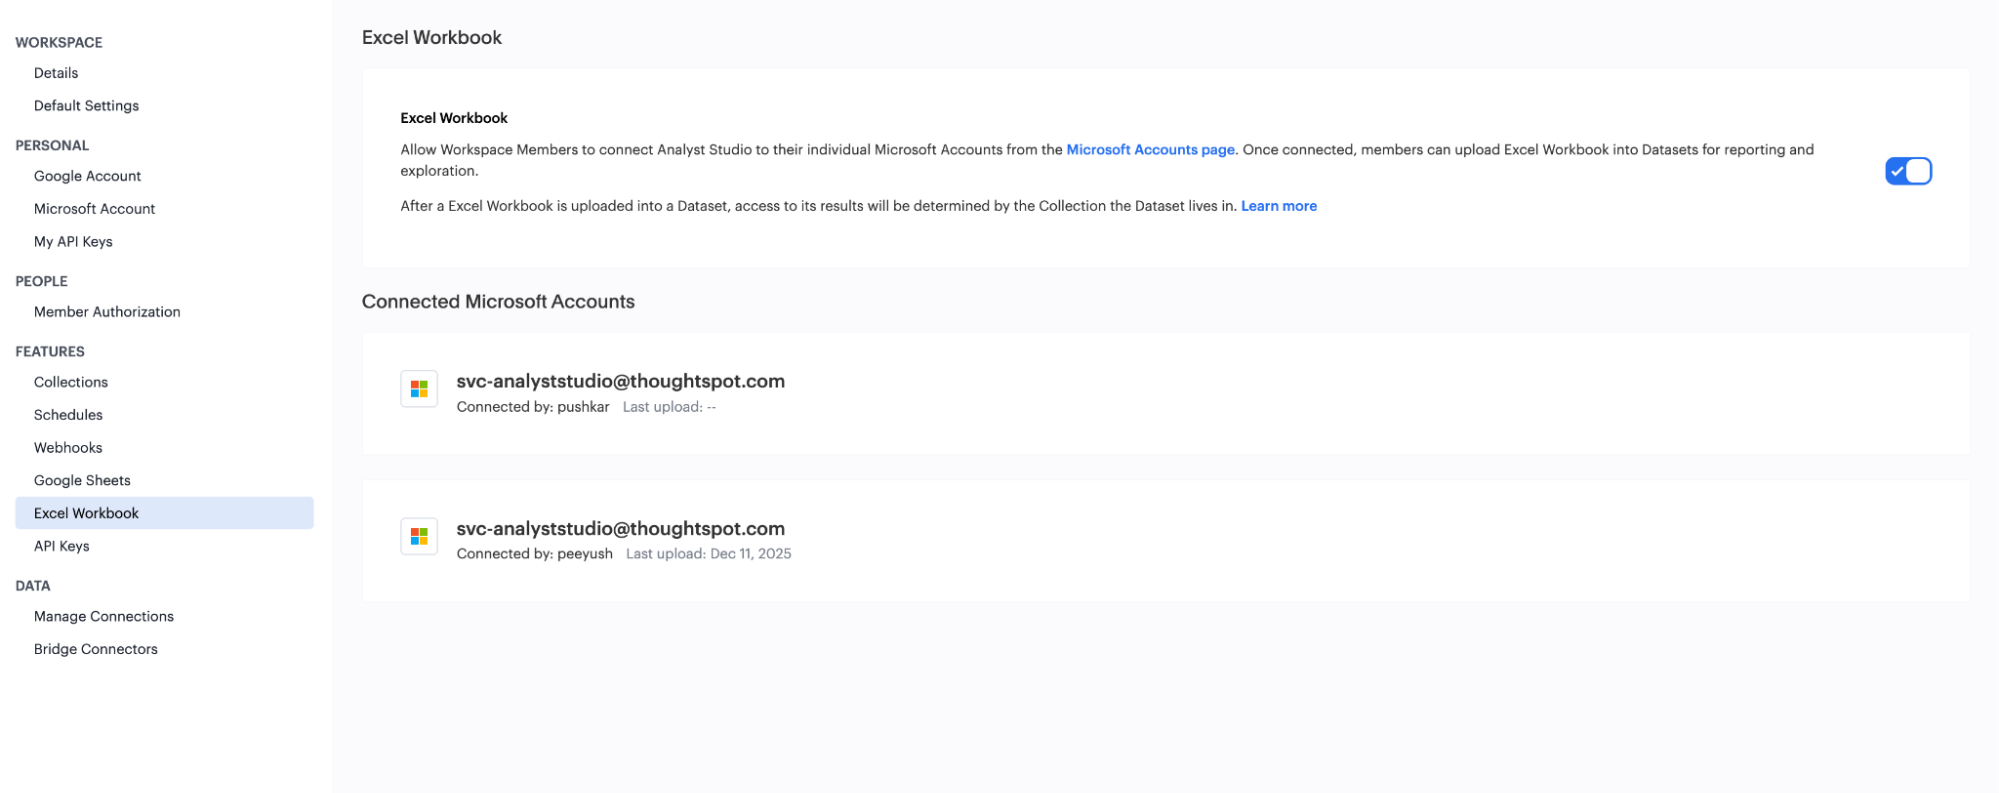This screenshot has height=793, width=1999.
Task: Navigate to Member Authorization
Action: pyautogui.click(x=107, y=312)
